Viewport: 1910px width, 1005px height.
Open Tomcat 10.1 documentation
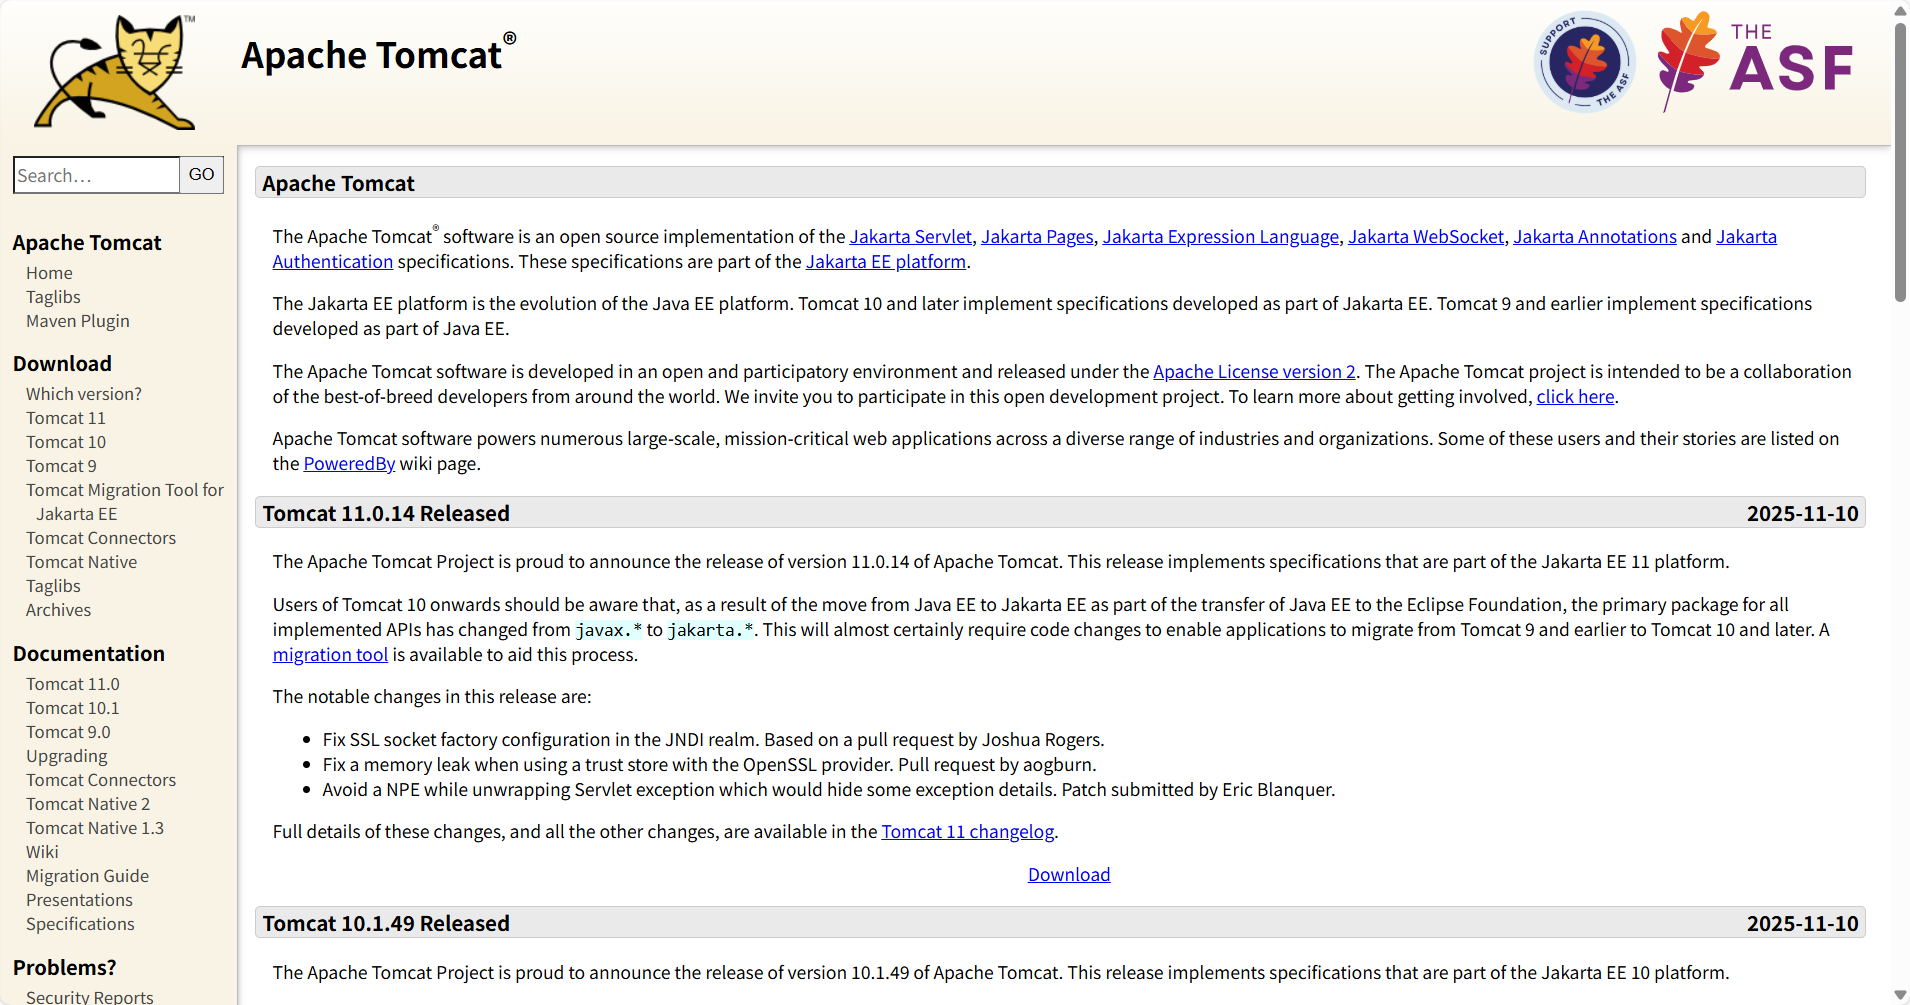point(73,708)
